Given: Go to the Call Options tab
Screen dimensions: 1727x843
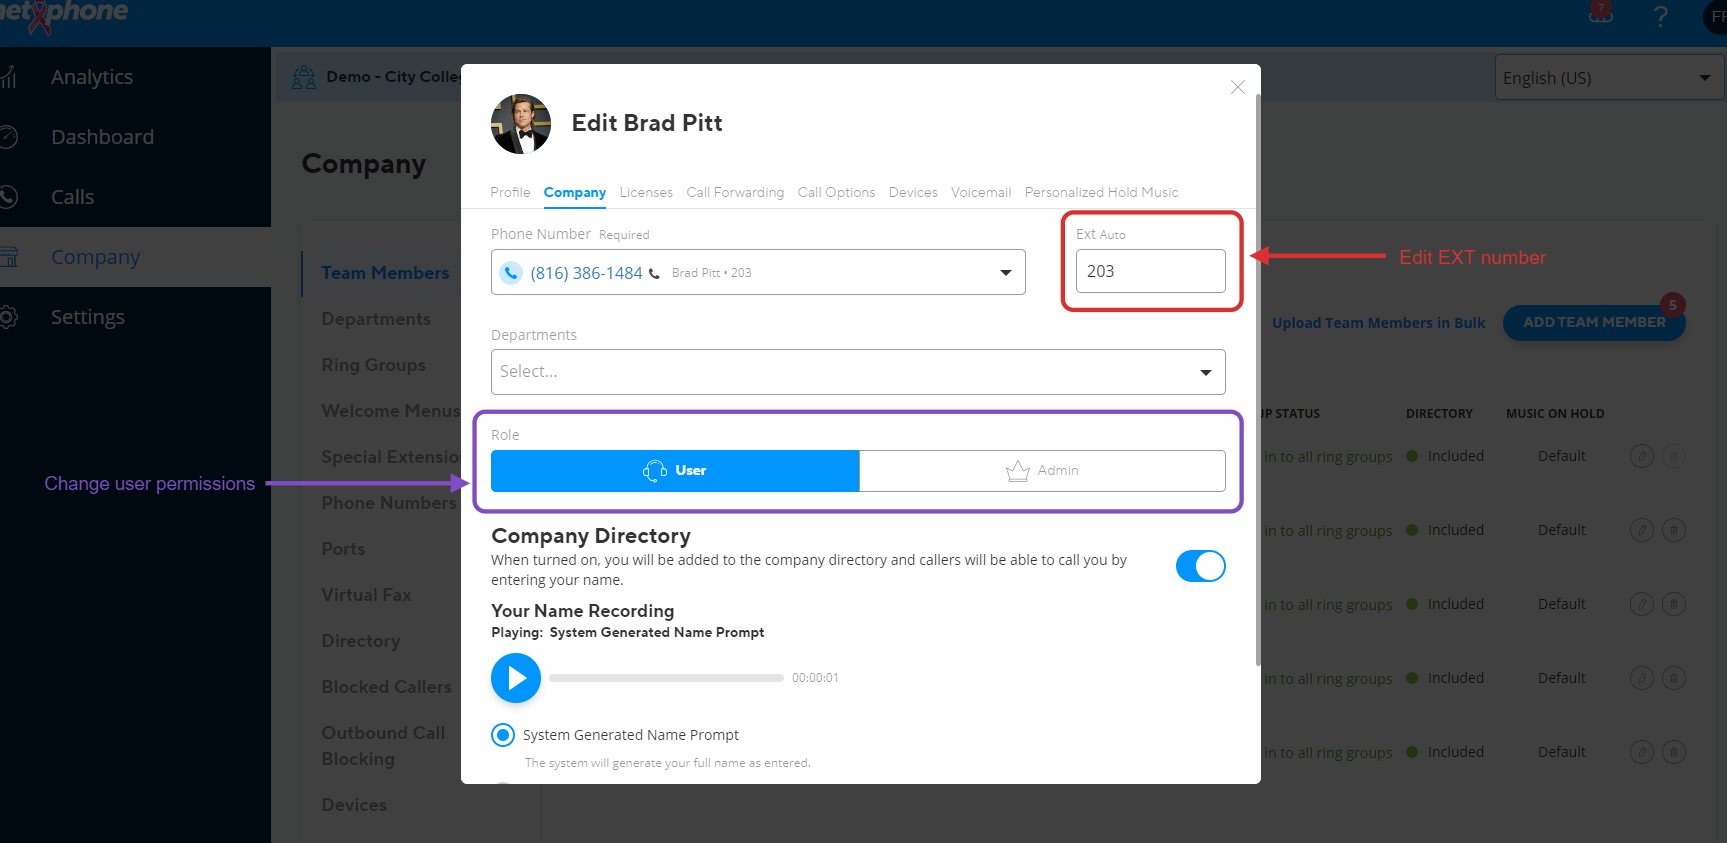Looking at the screenshot, I should 836,192.
